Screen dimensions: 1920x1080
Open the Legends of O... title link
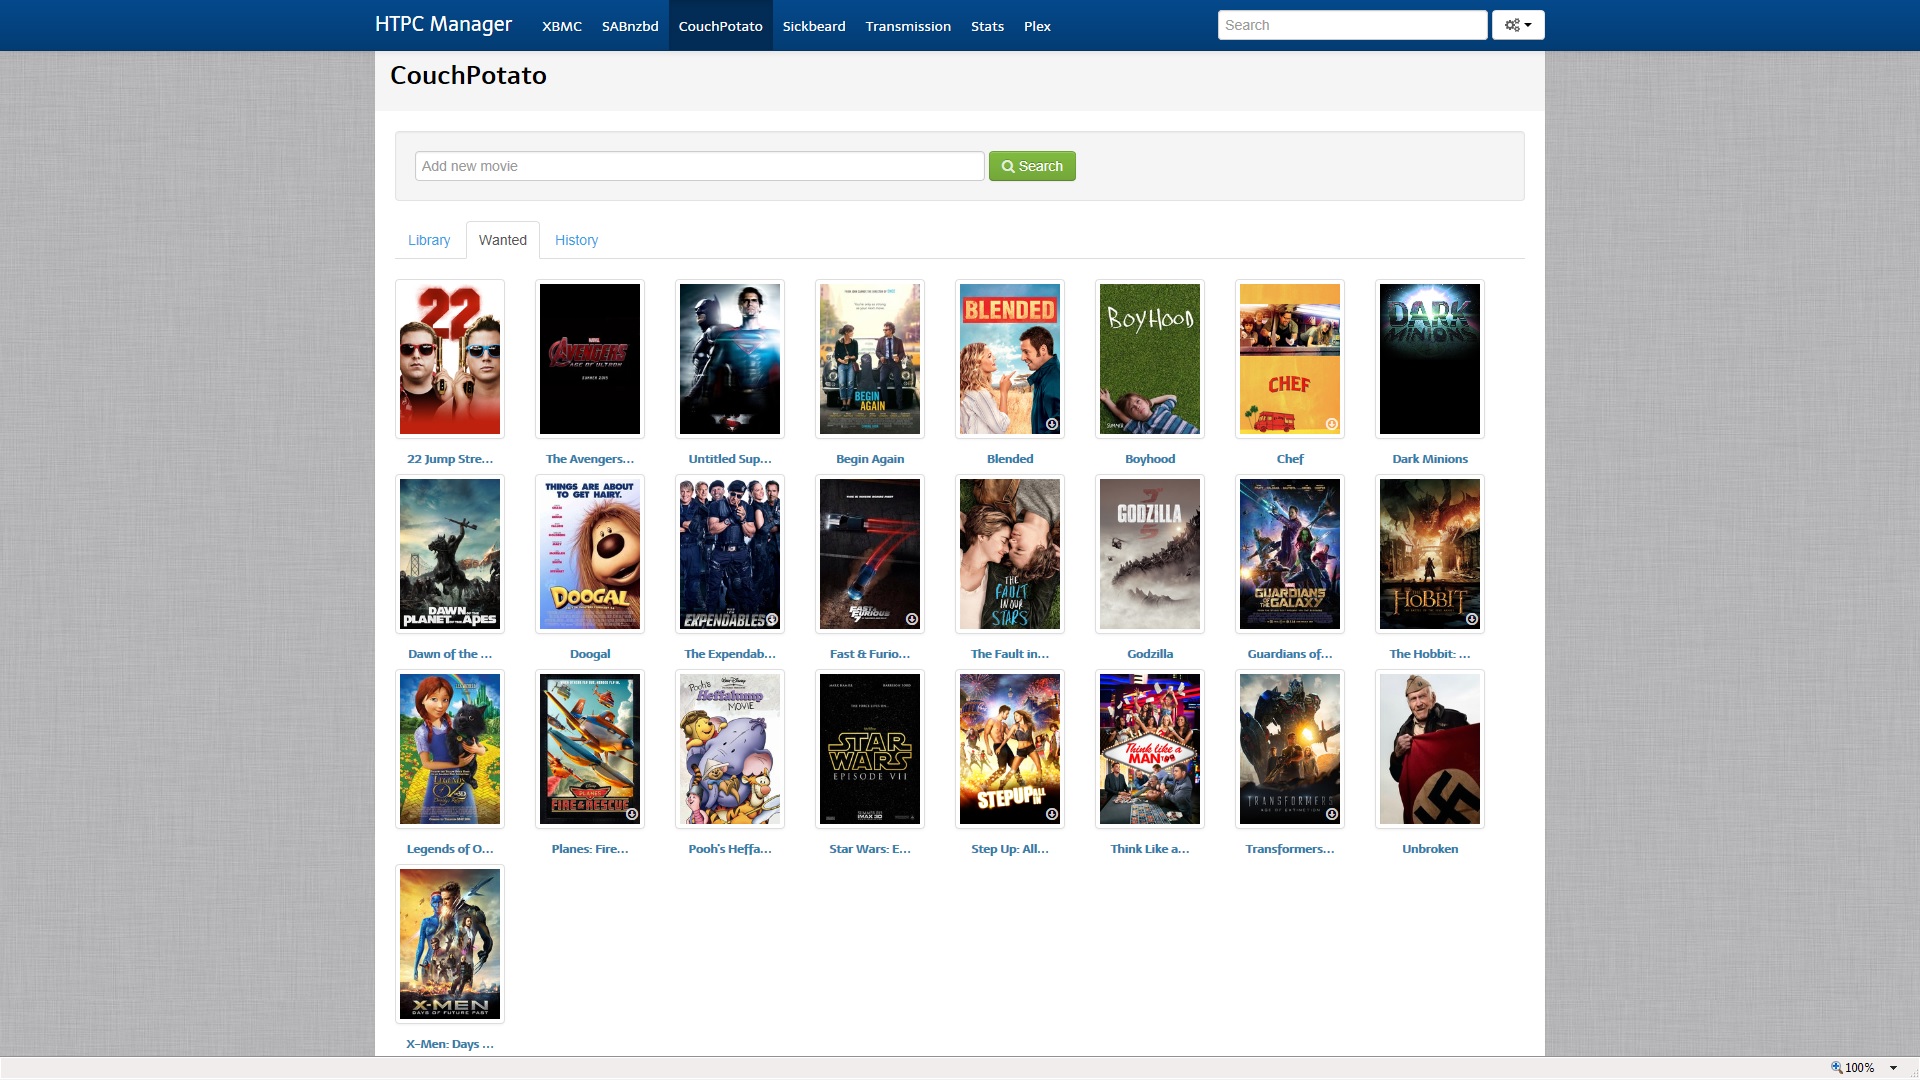tap(450, 849)
